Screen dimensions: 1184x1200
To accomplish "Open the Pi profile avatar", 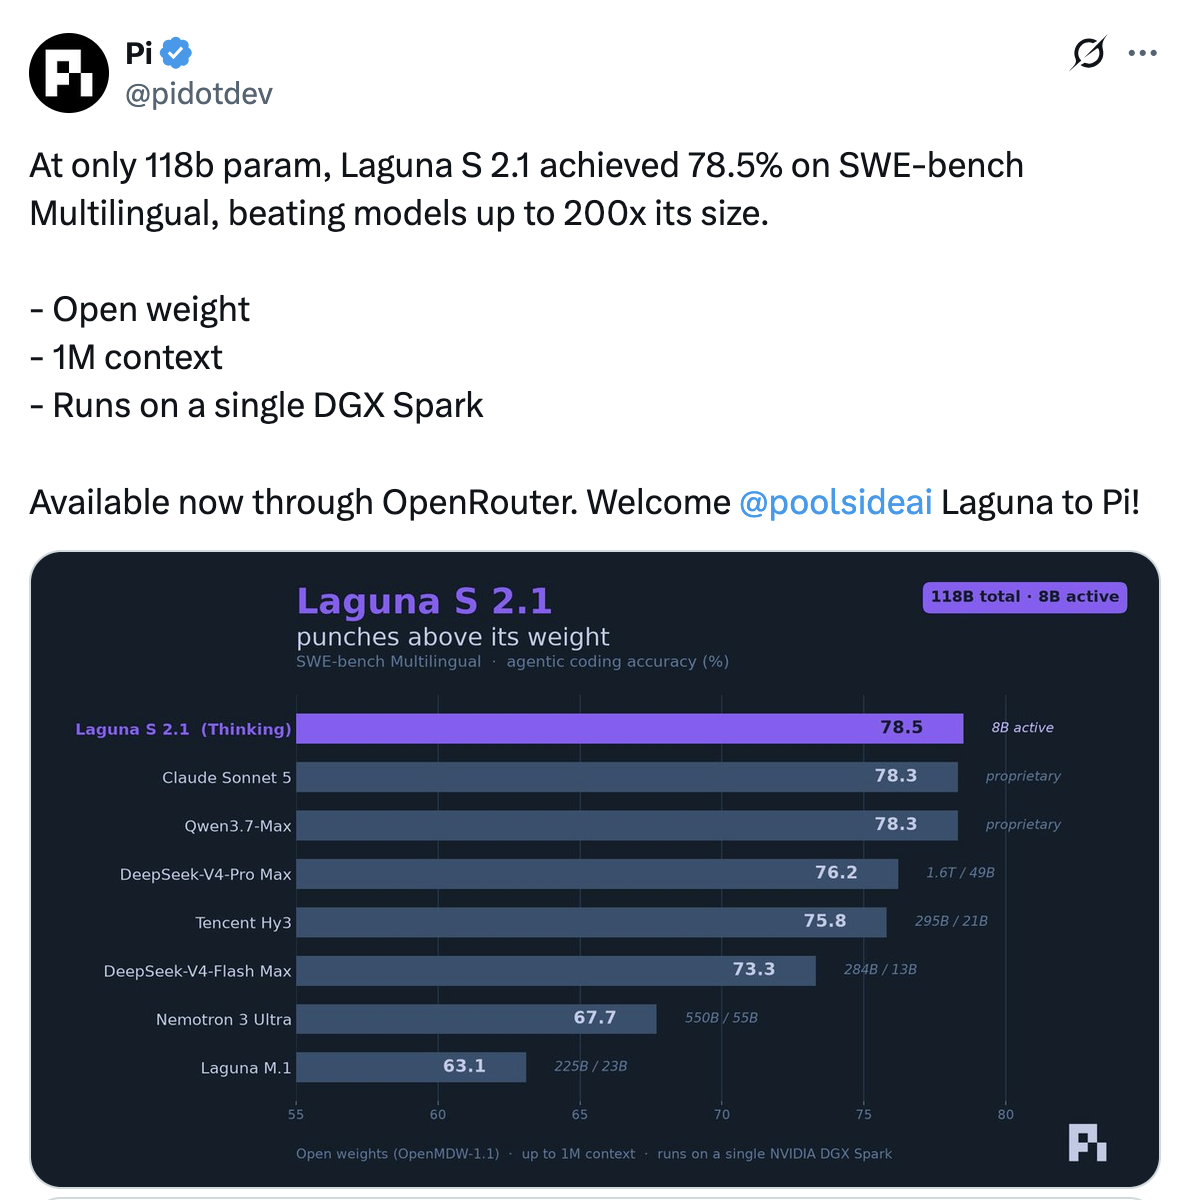I will click(x=69, y=73).
